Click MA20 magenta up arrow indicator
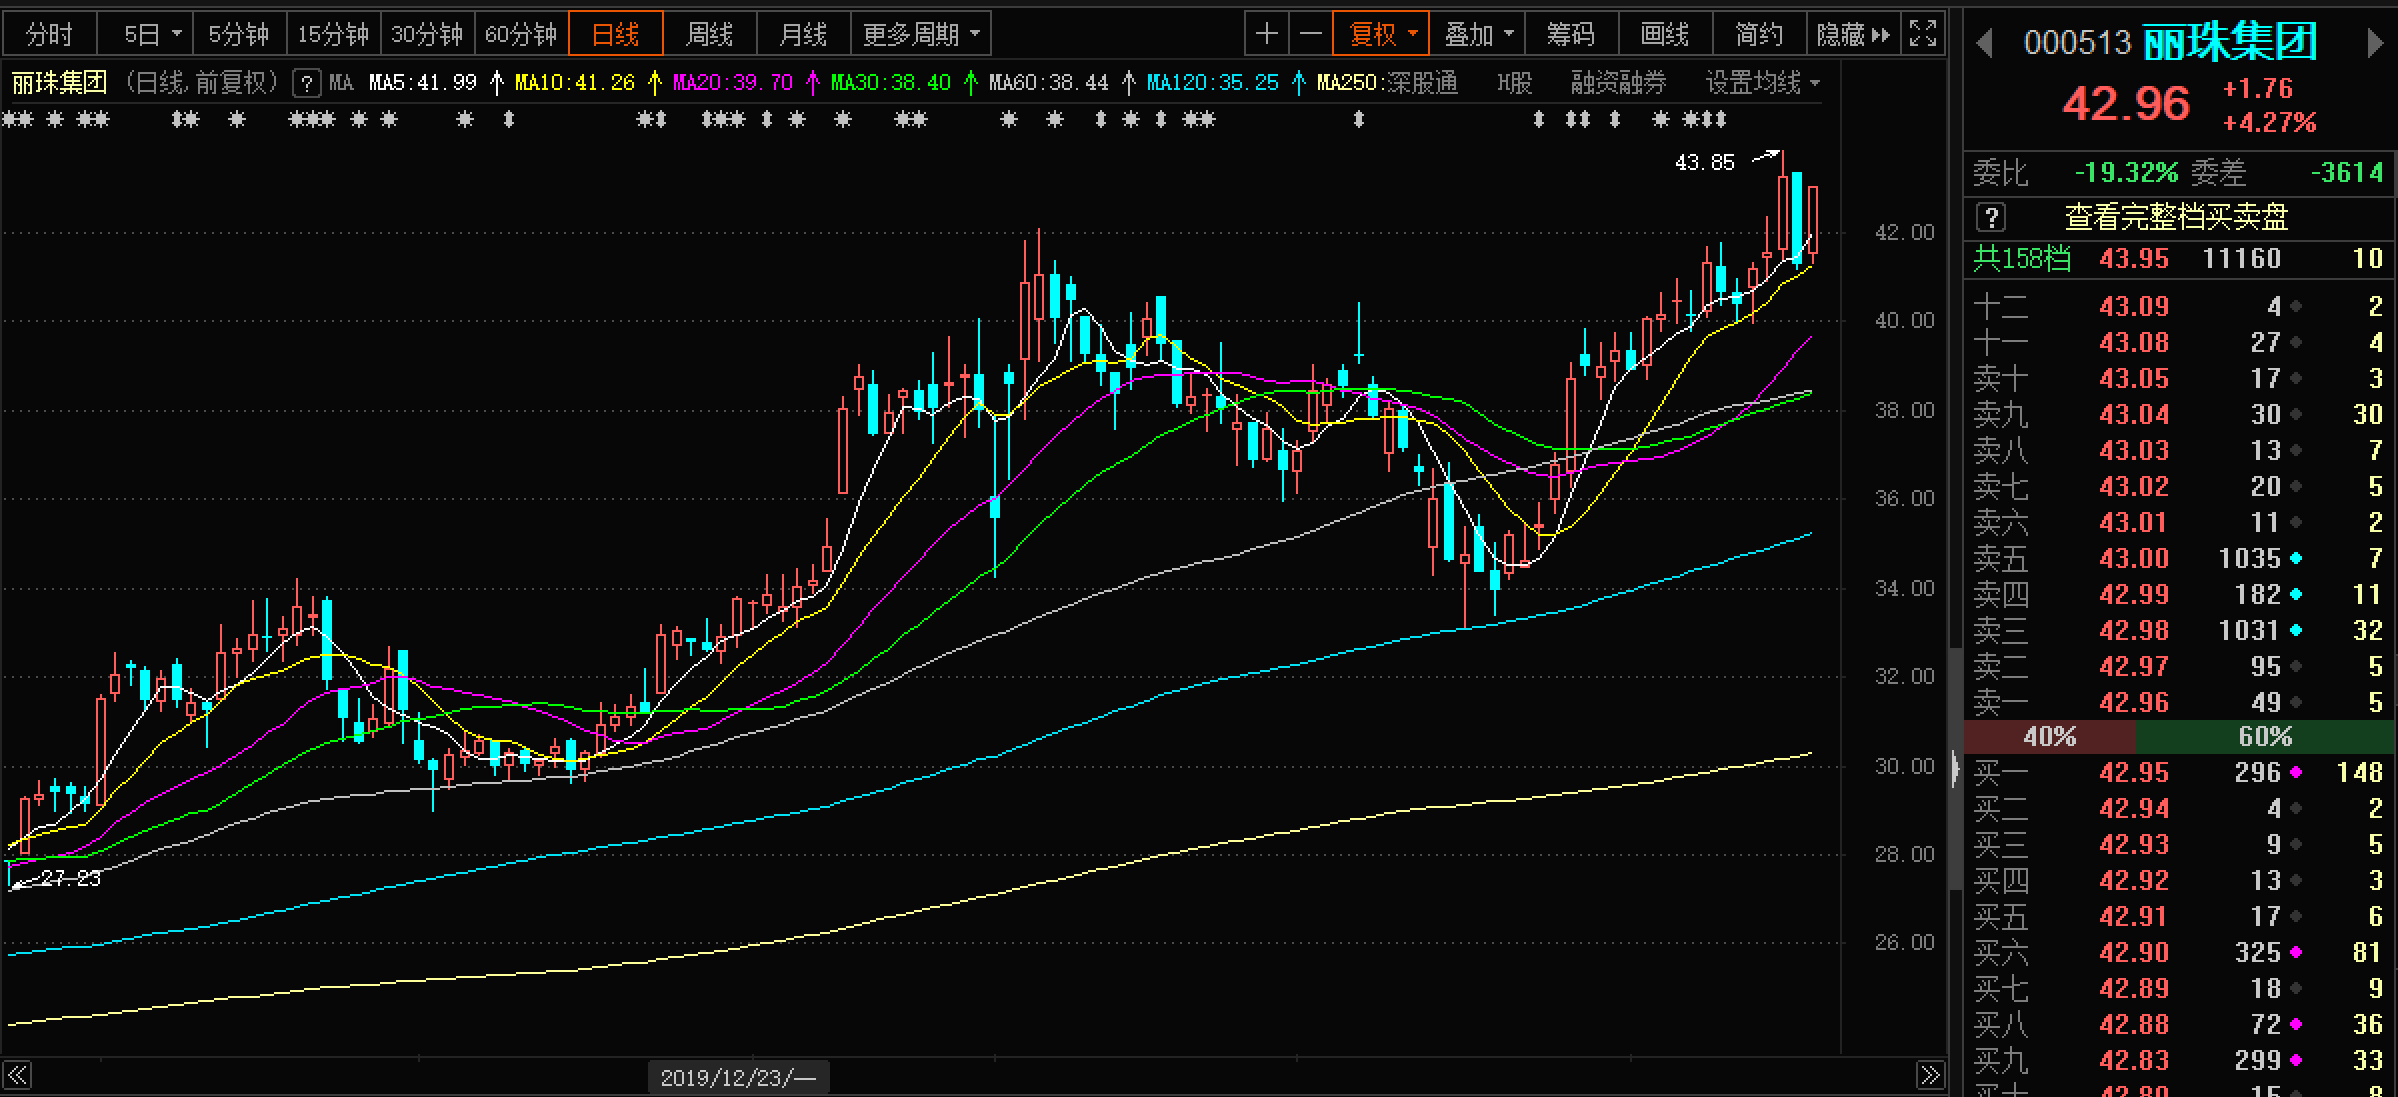This screenshot has width=2398, height=1097. tap(812, 83)
